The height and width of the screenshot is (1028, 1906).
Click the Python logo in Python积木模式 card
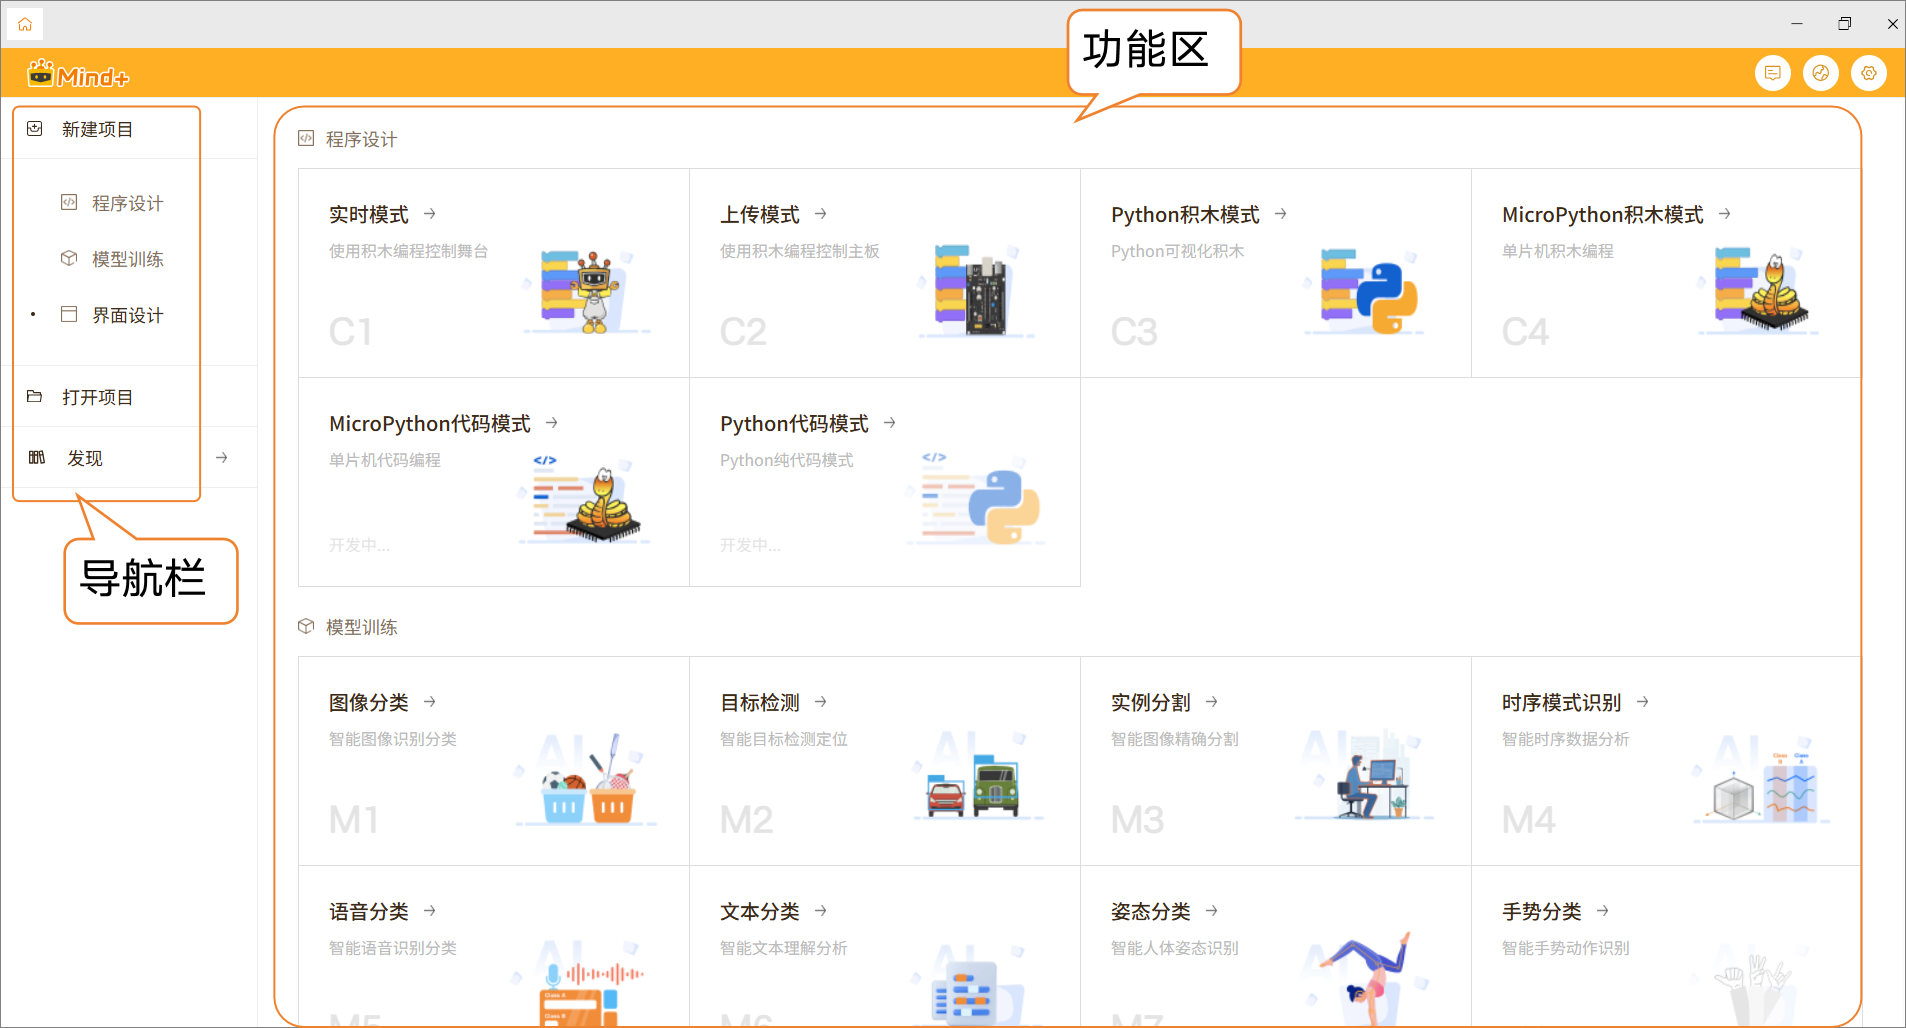tap(1391, 297)
